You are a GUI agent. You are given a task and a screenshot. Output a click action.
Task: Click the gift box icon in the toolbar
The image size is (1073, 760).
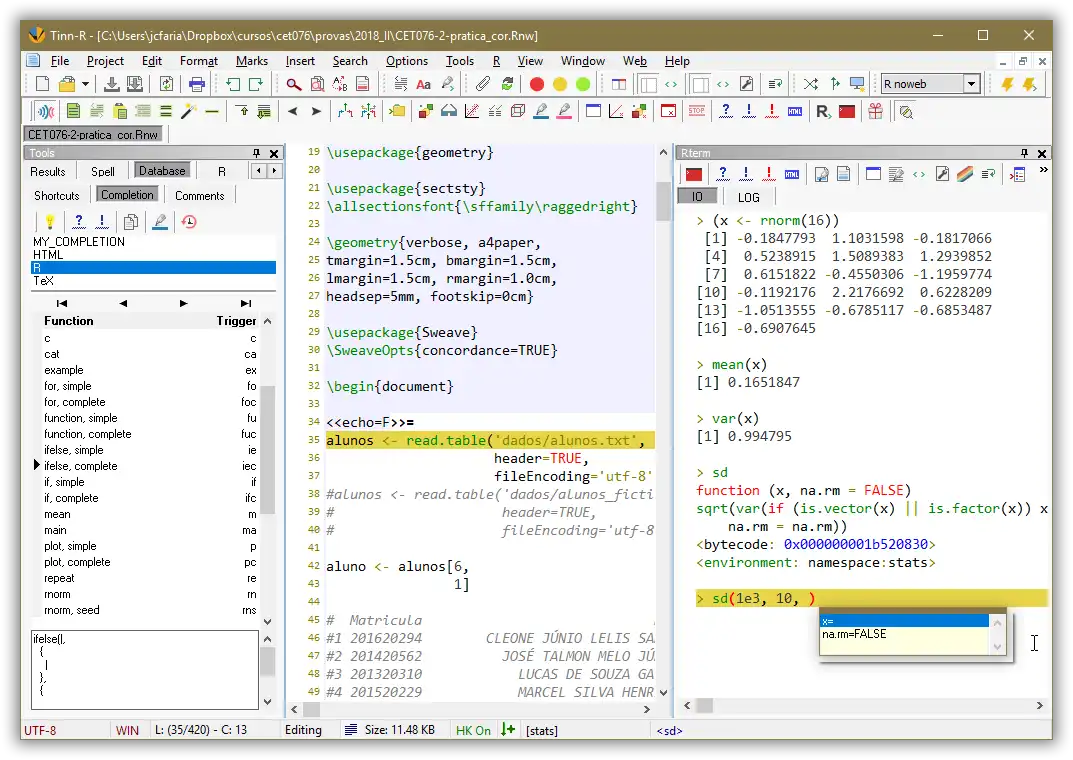[x=875, y=112]
